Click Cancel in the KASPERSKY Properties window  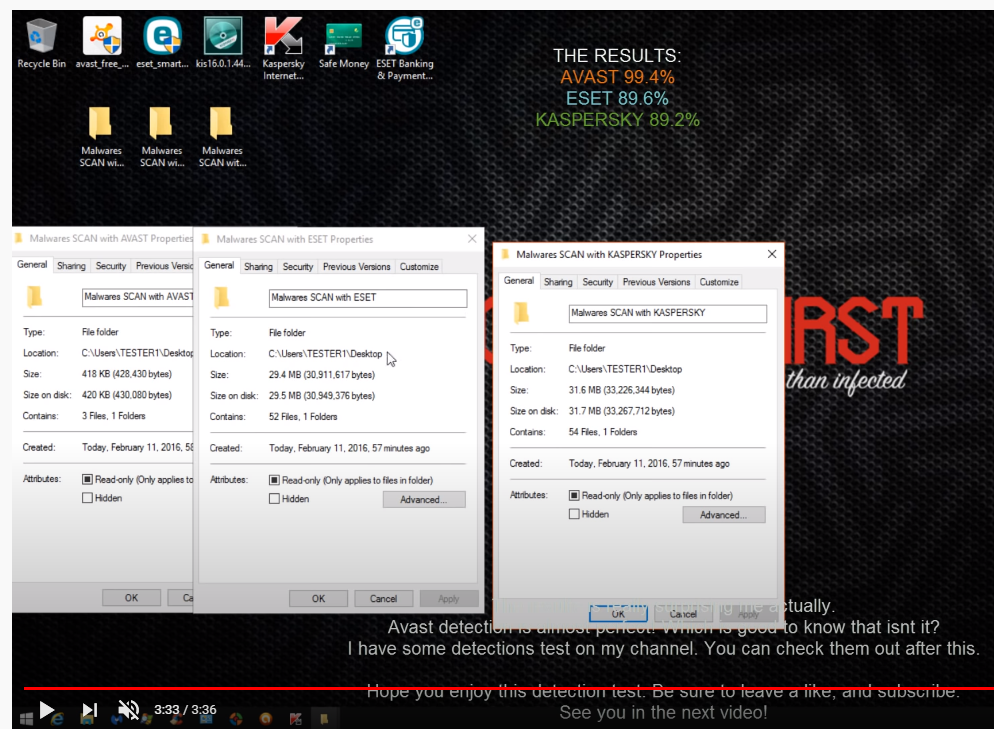point(683,614)
